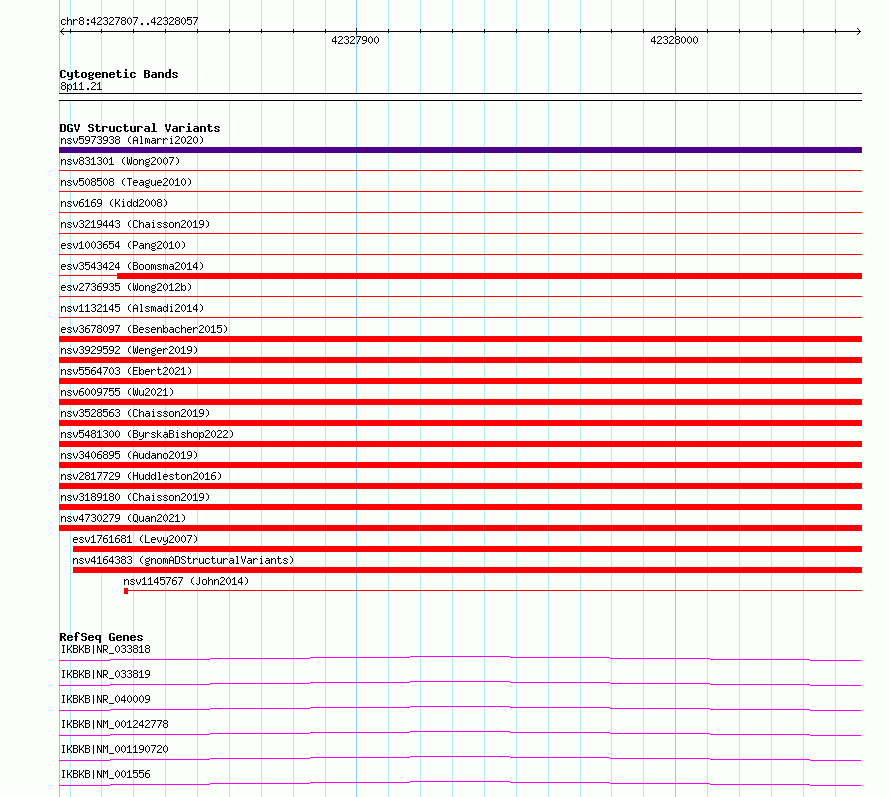Select the 8p11.21 band label
Viewport: 890px width, 797px height.
point(81,86)
